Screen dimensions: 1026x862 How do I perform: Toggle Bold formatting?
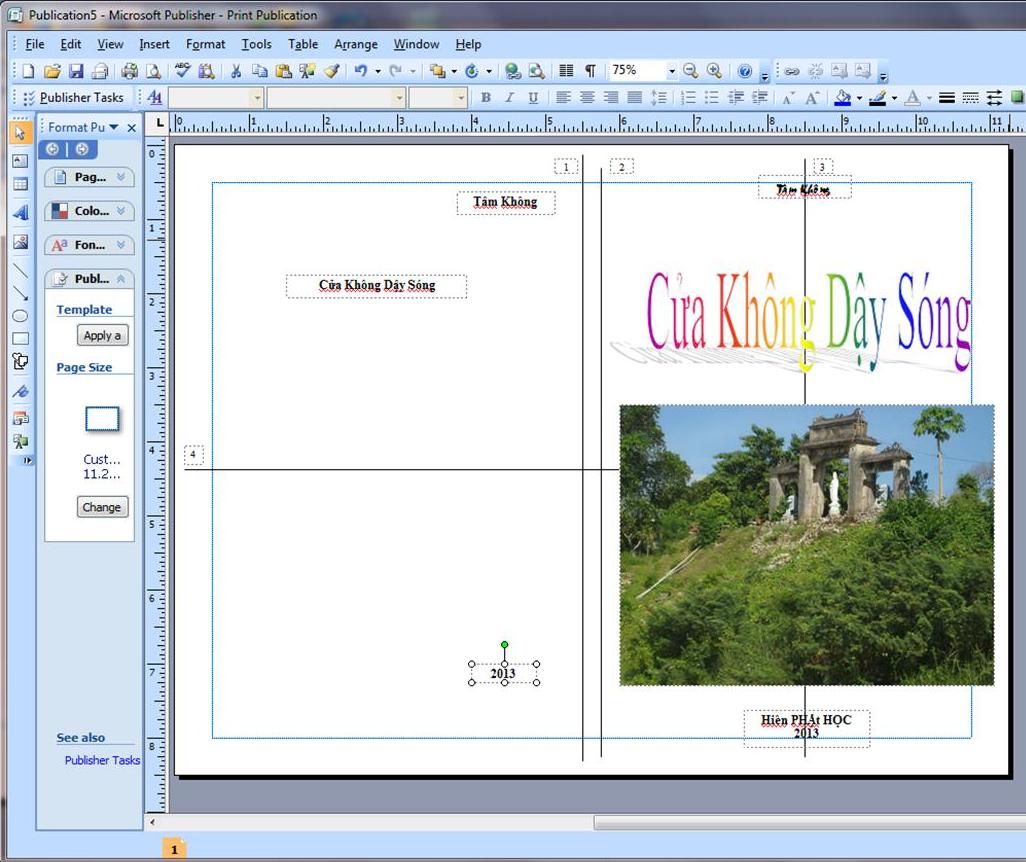point(486,98)
